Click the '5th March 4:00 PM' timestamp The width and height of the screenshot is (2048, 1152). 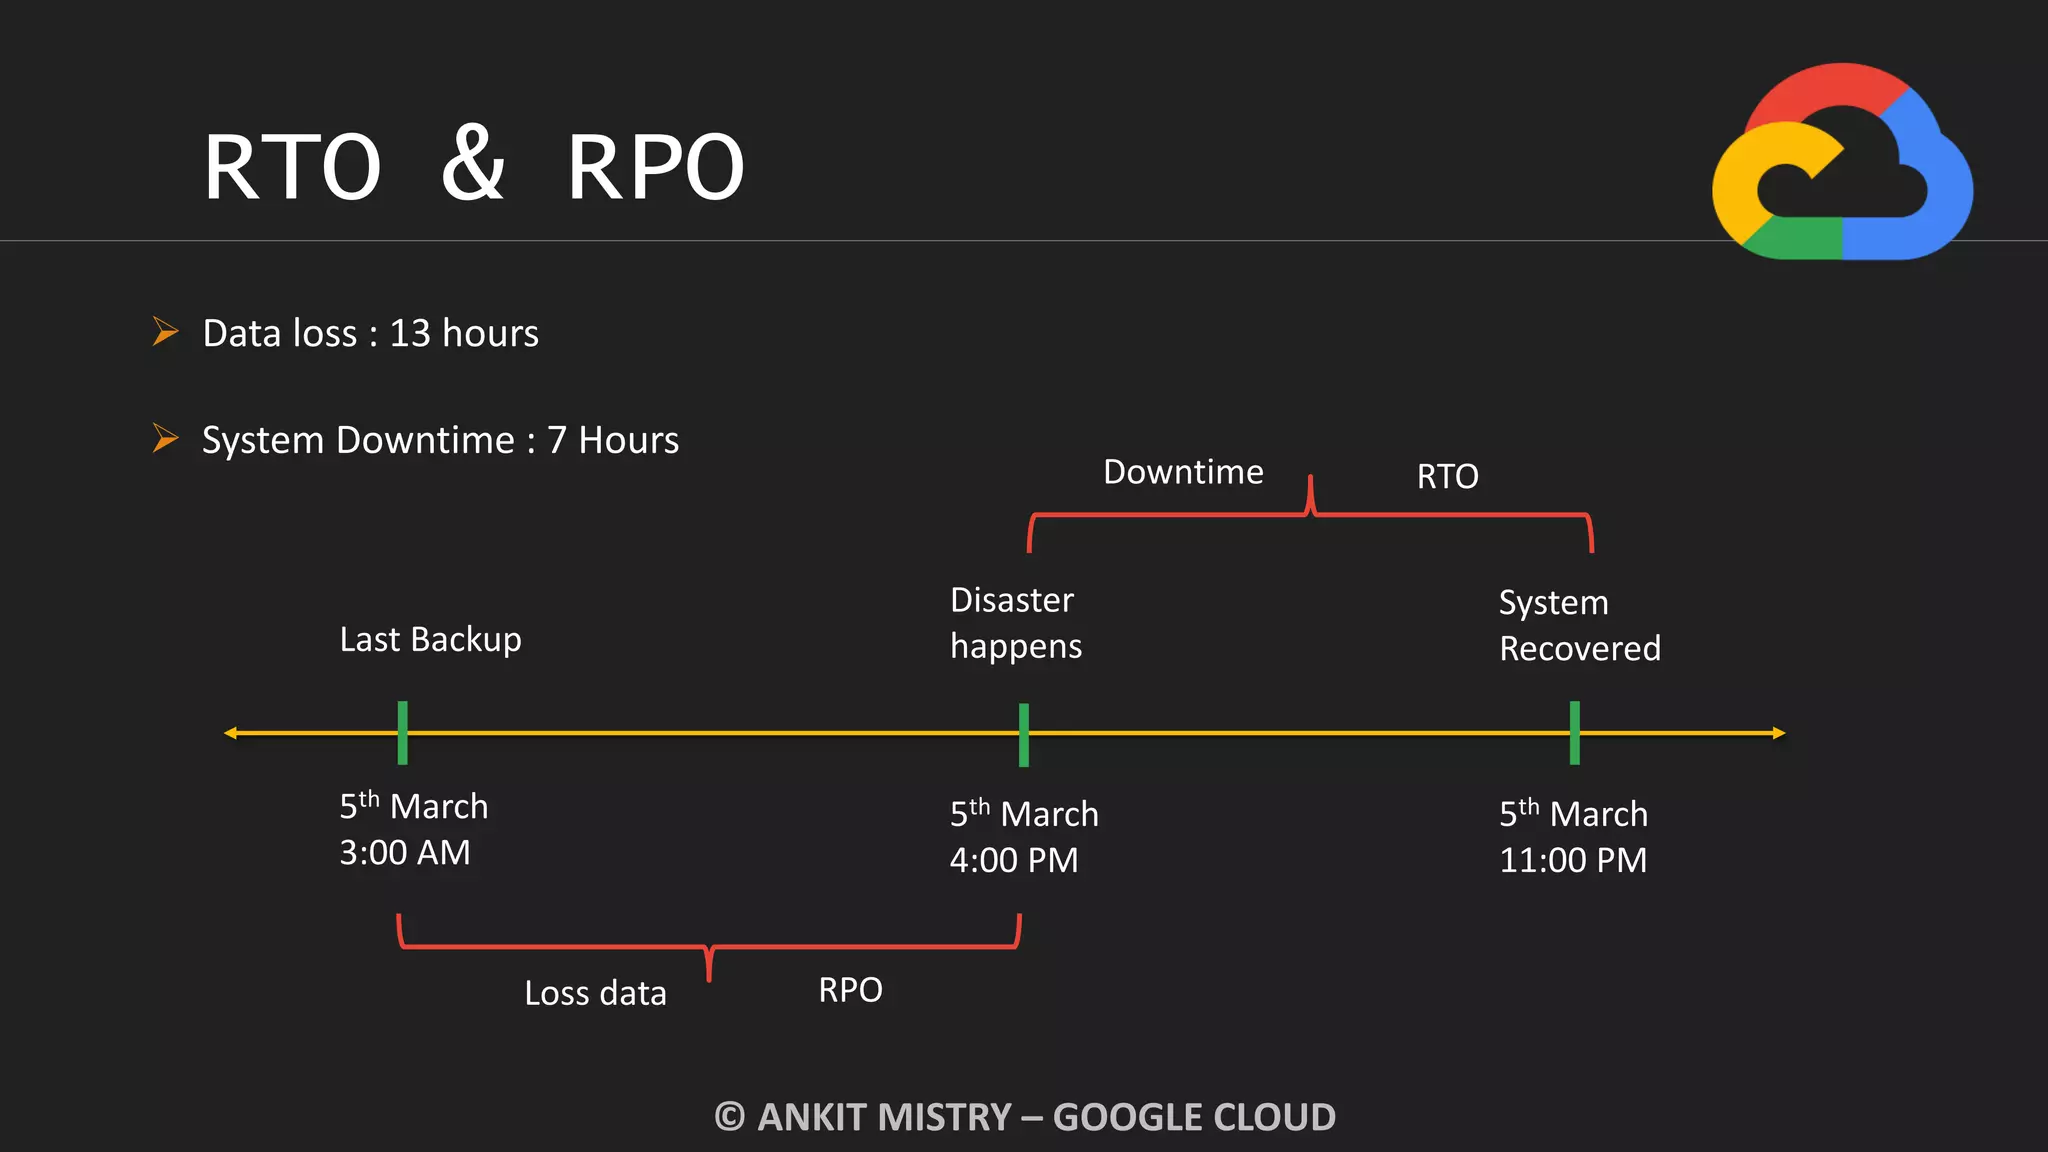click(x=1024, y=837)
